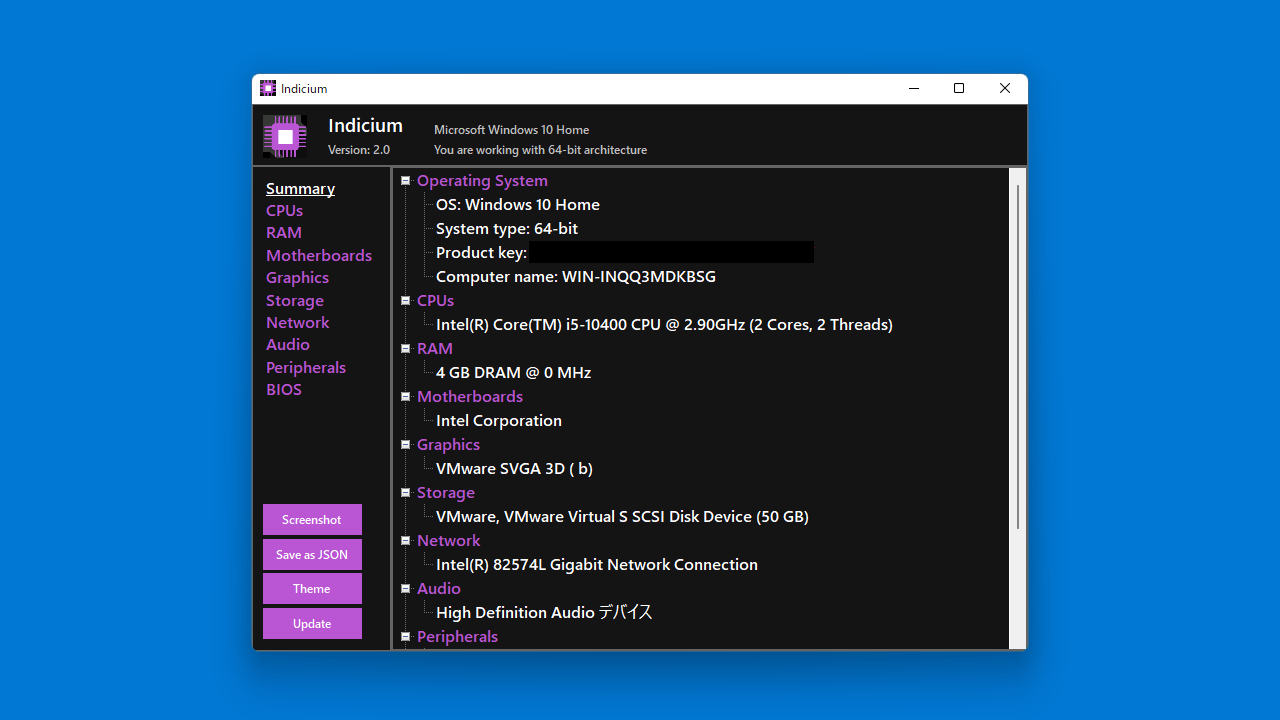Click the vertical scrollbar thumb
This screenshot has width=1280, height=720.
coord(1018,357)
